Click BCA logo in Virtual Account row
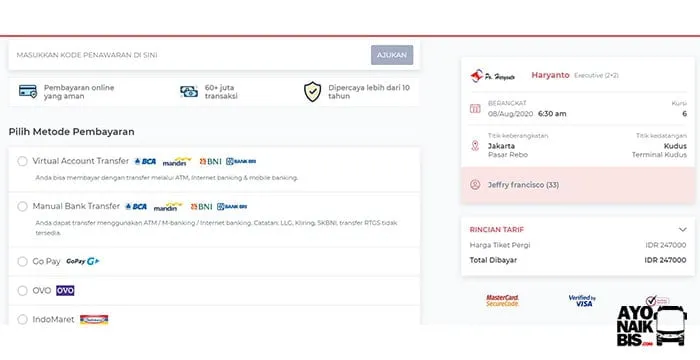 (x=145, y=161)
